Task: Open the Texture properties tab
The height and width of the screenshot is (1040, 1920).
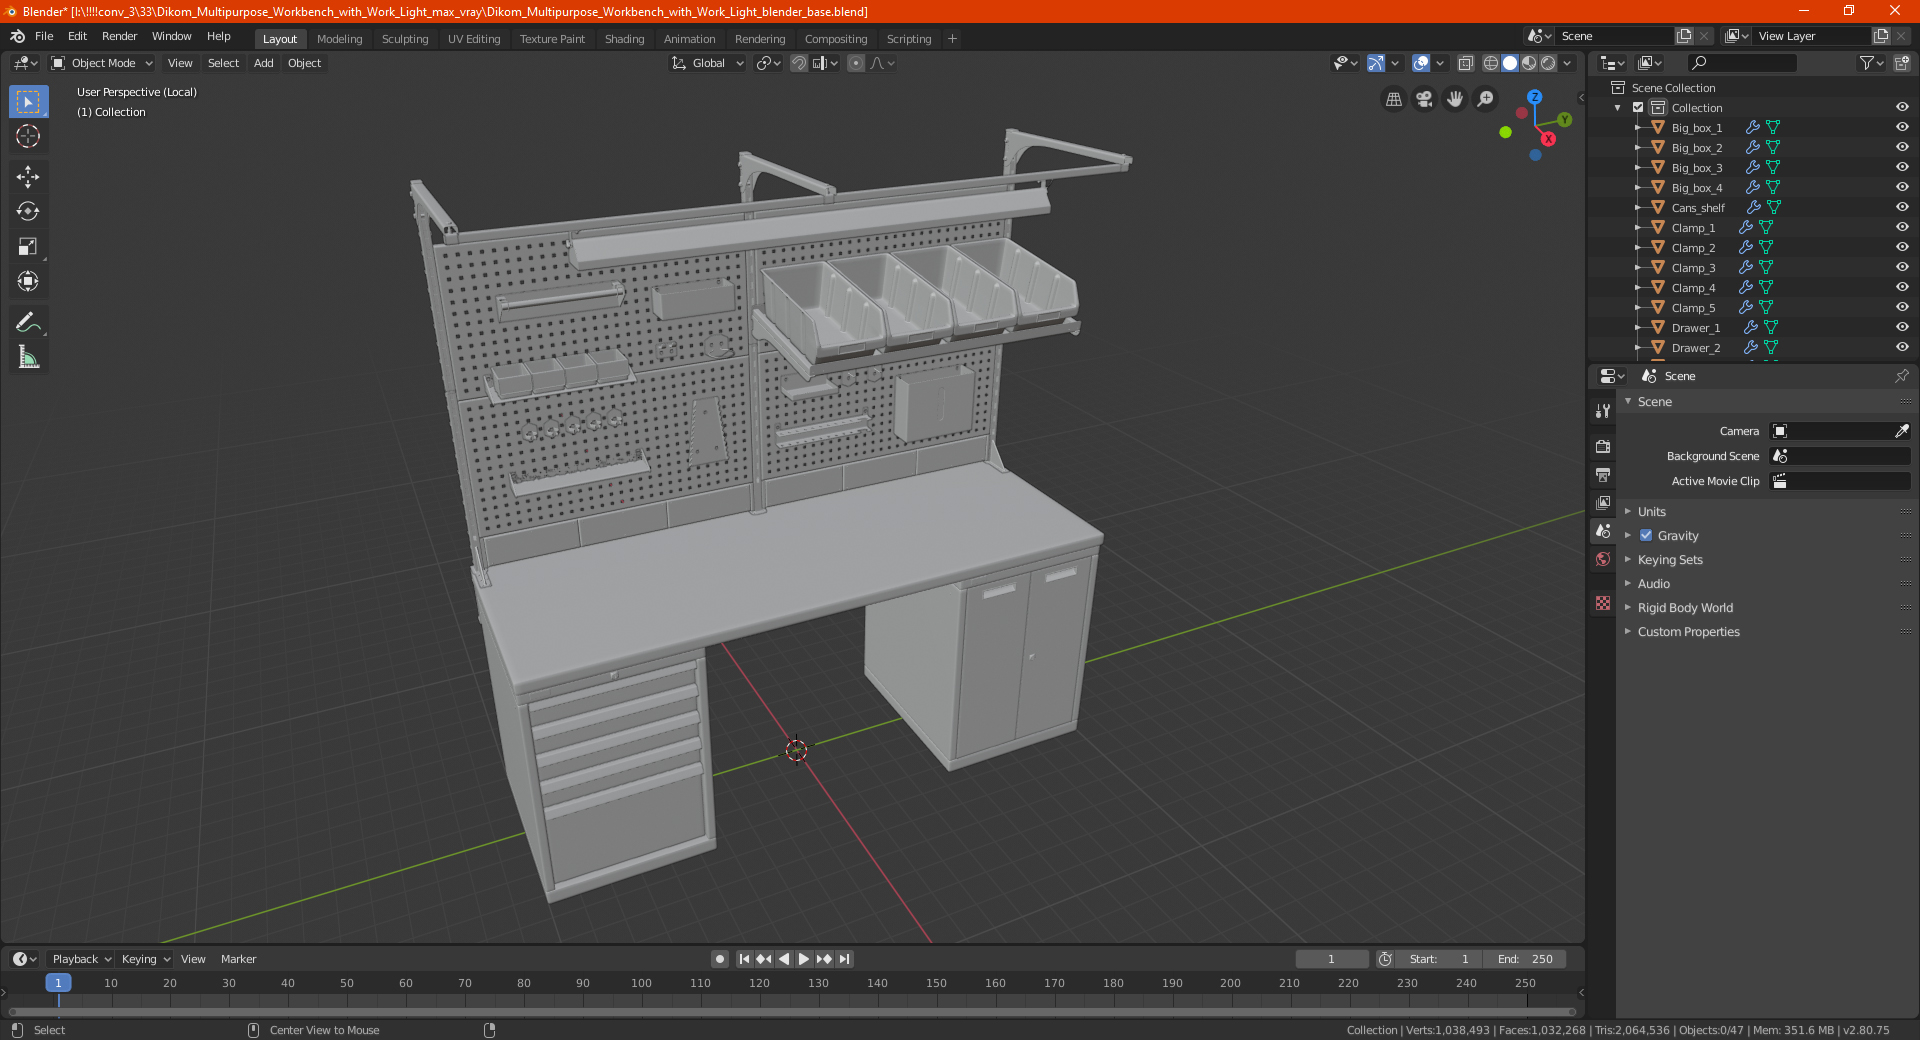Action: [x=1603, y=603]
